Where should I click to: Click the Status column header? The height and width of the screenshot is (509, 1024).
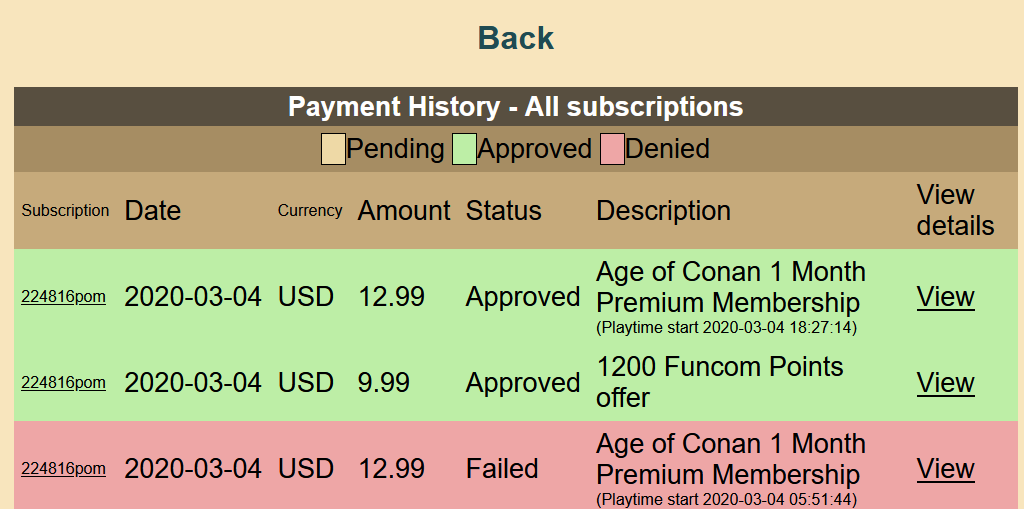503,211
